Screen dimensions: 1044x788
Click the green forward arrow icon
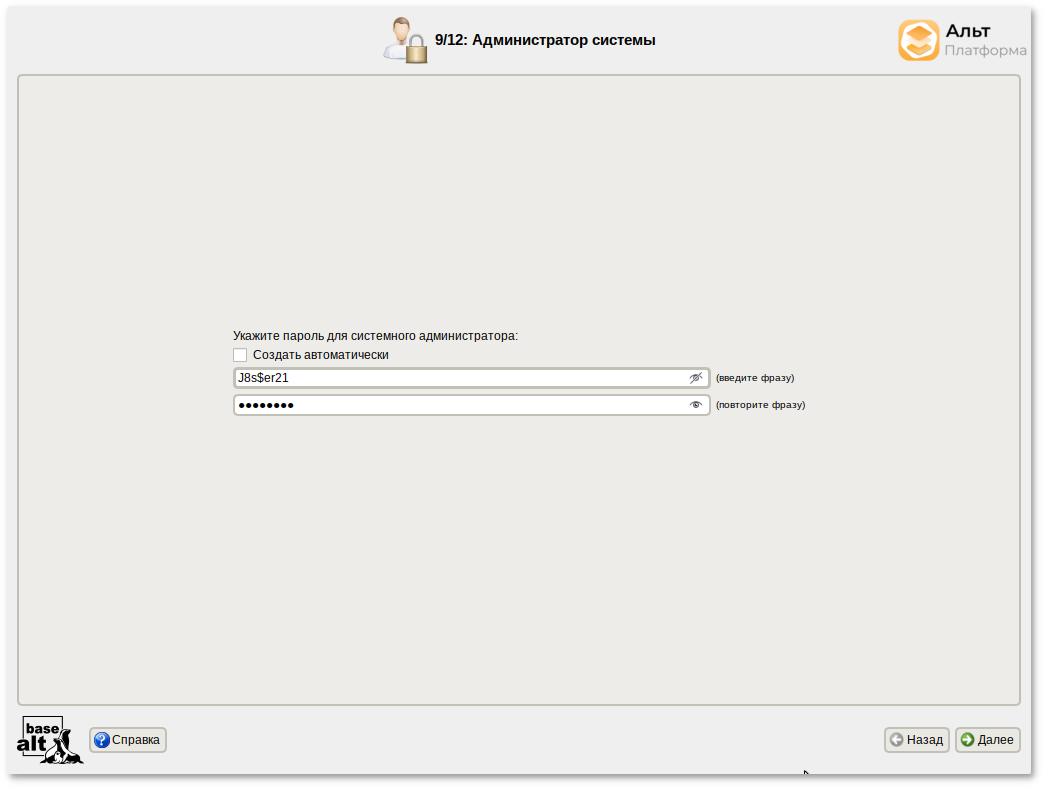(967, 740)
